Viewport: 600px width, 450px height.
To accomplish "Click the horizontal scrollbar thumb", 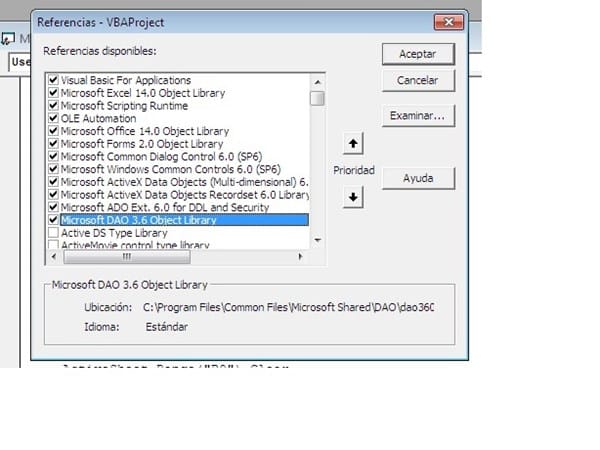I will tap(127, 256).
